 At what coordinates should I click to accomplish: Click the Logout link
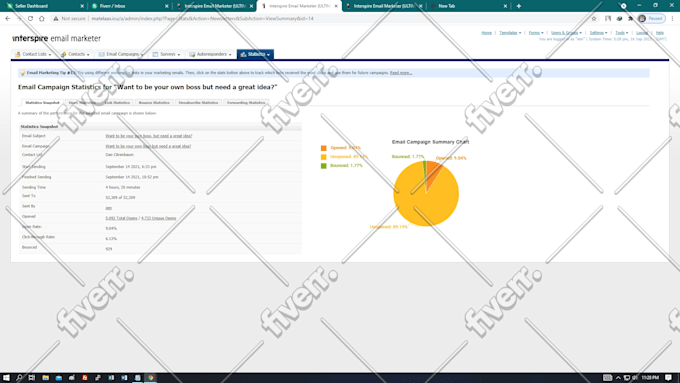[642, 33]
